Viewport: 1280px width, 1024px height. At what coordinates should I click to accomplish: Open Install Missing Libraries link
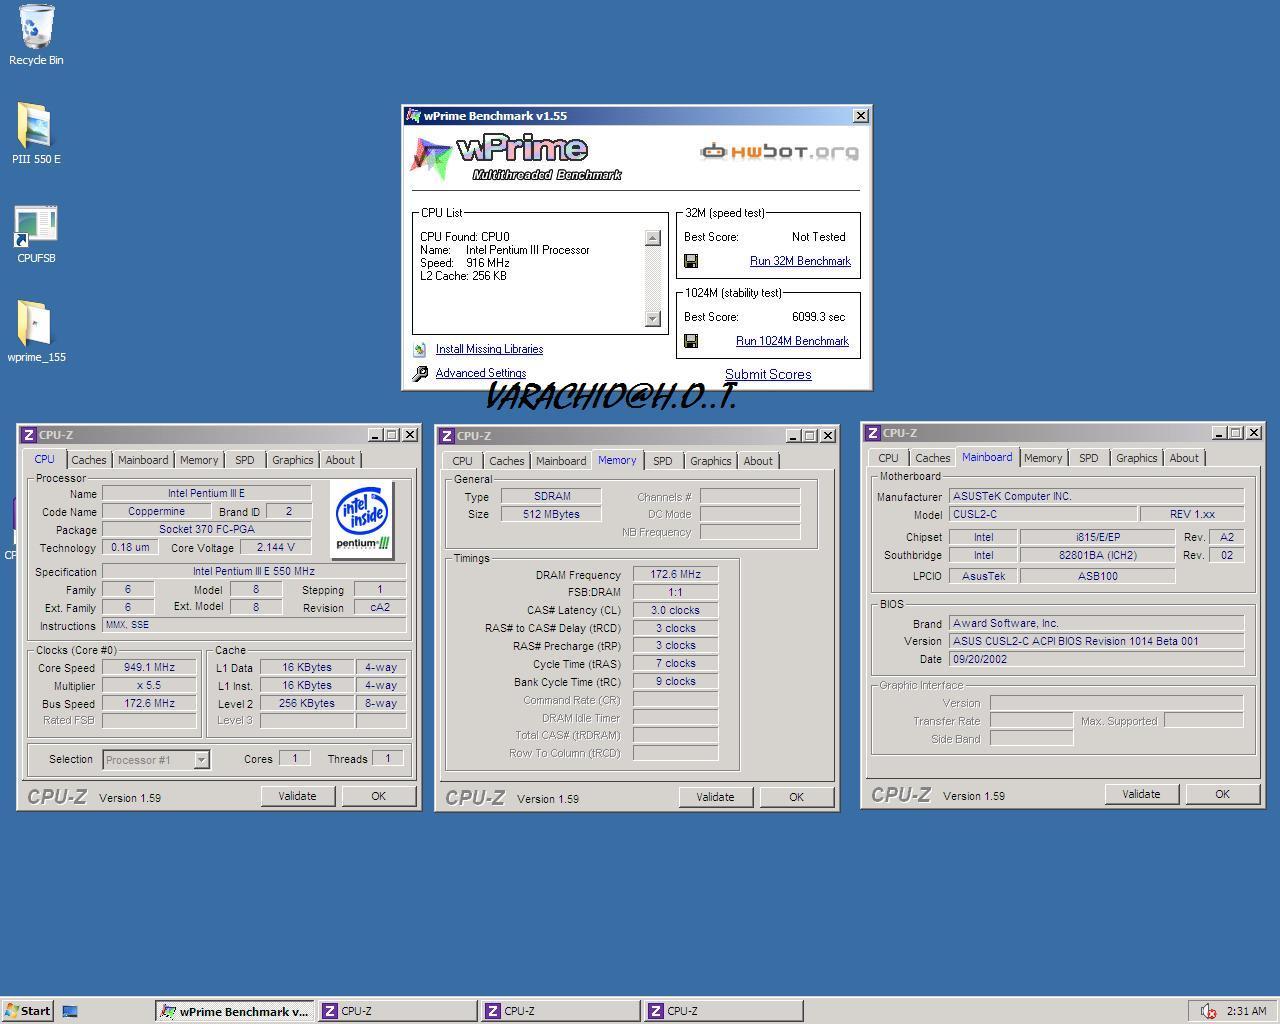[489, 349]
